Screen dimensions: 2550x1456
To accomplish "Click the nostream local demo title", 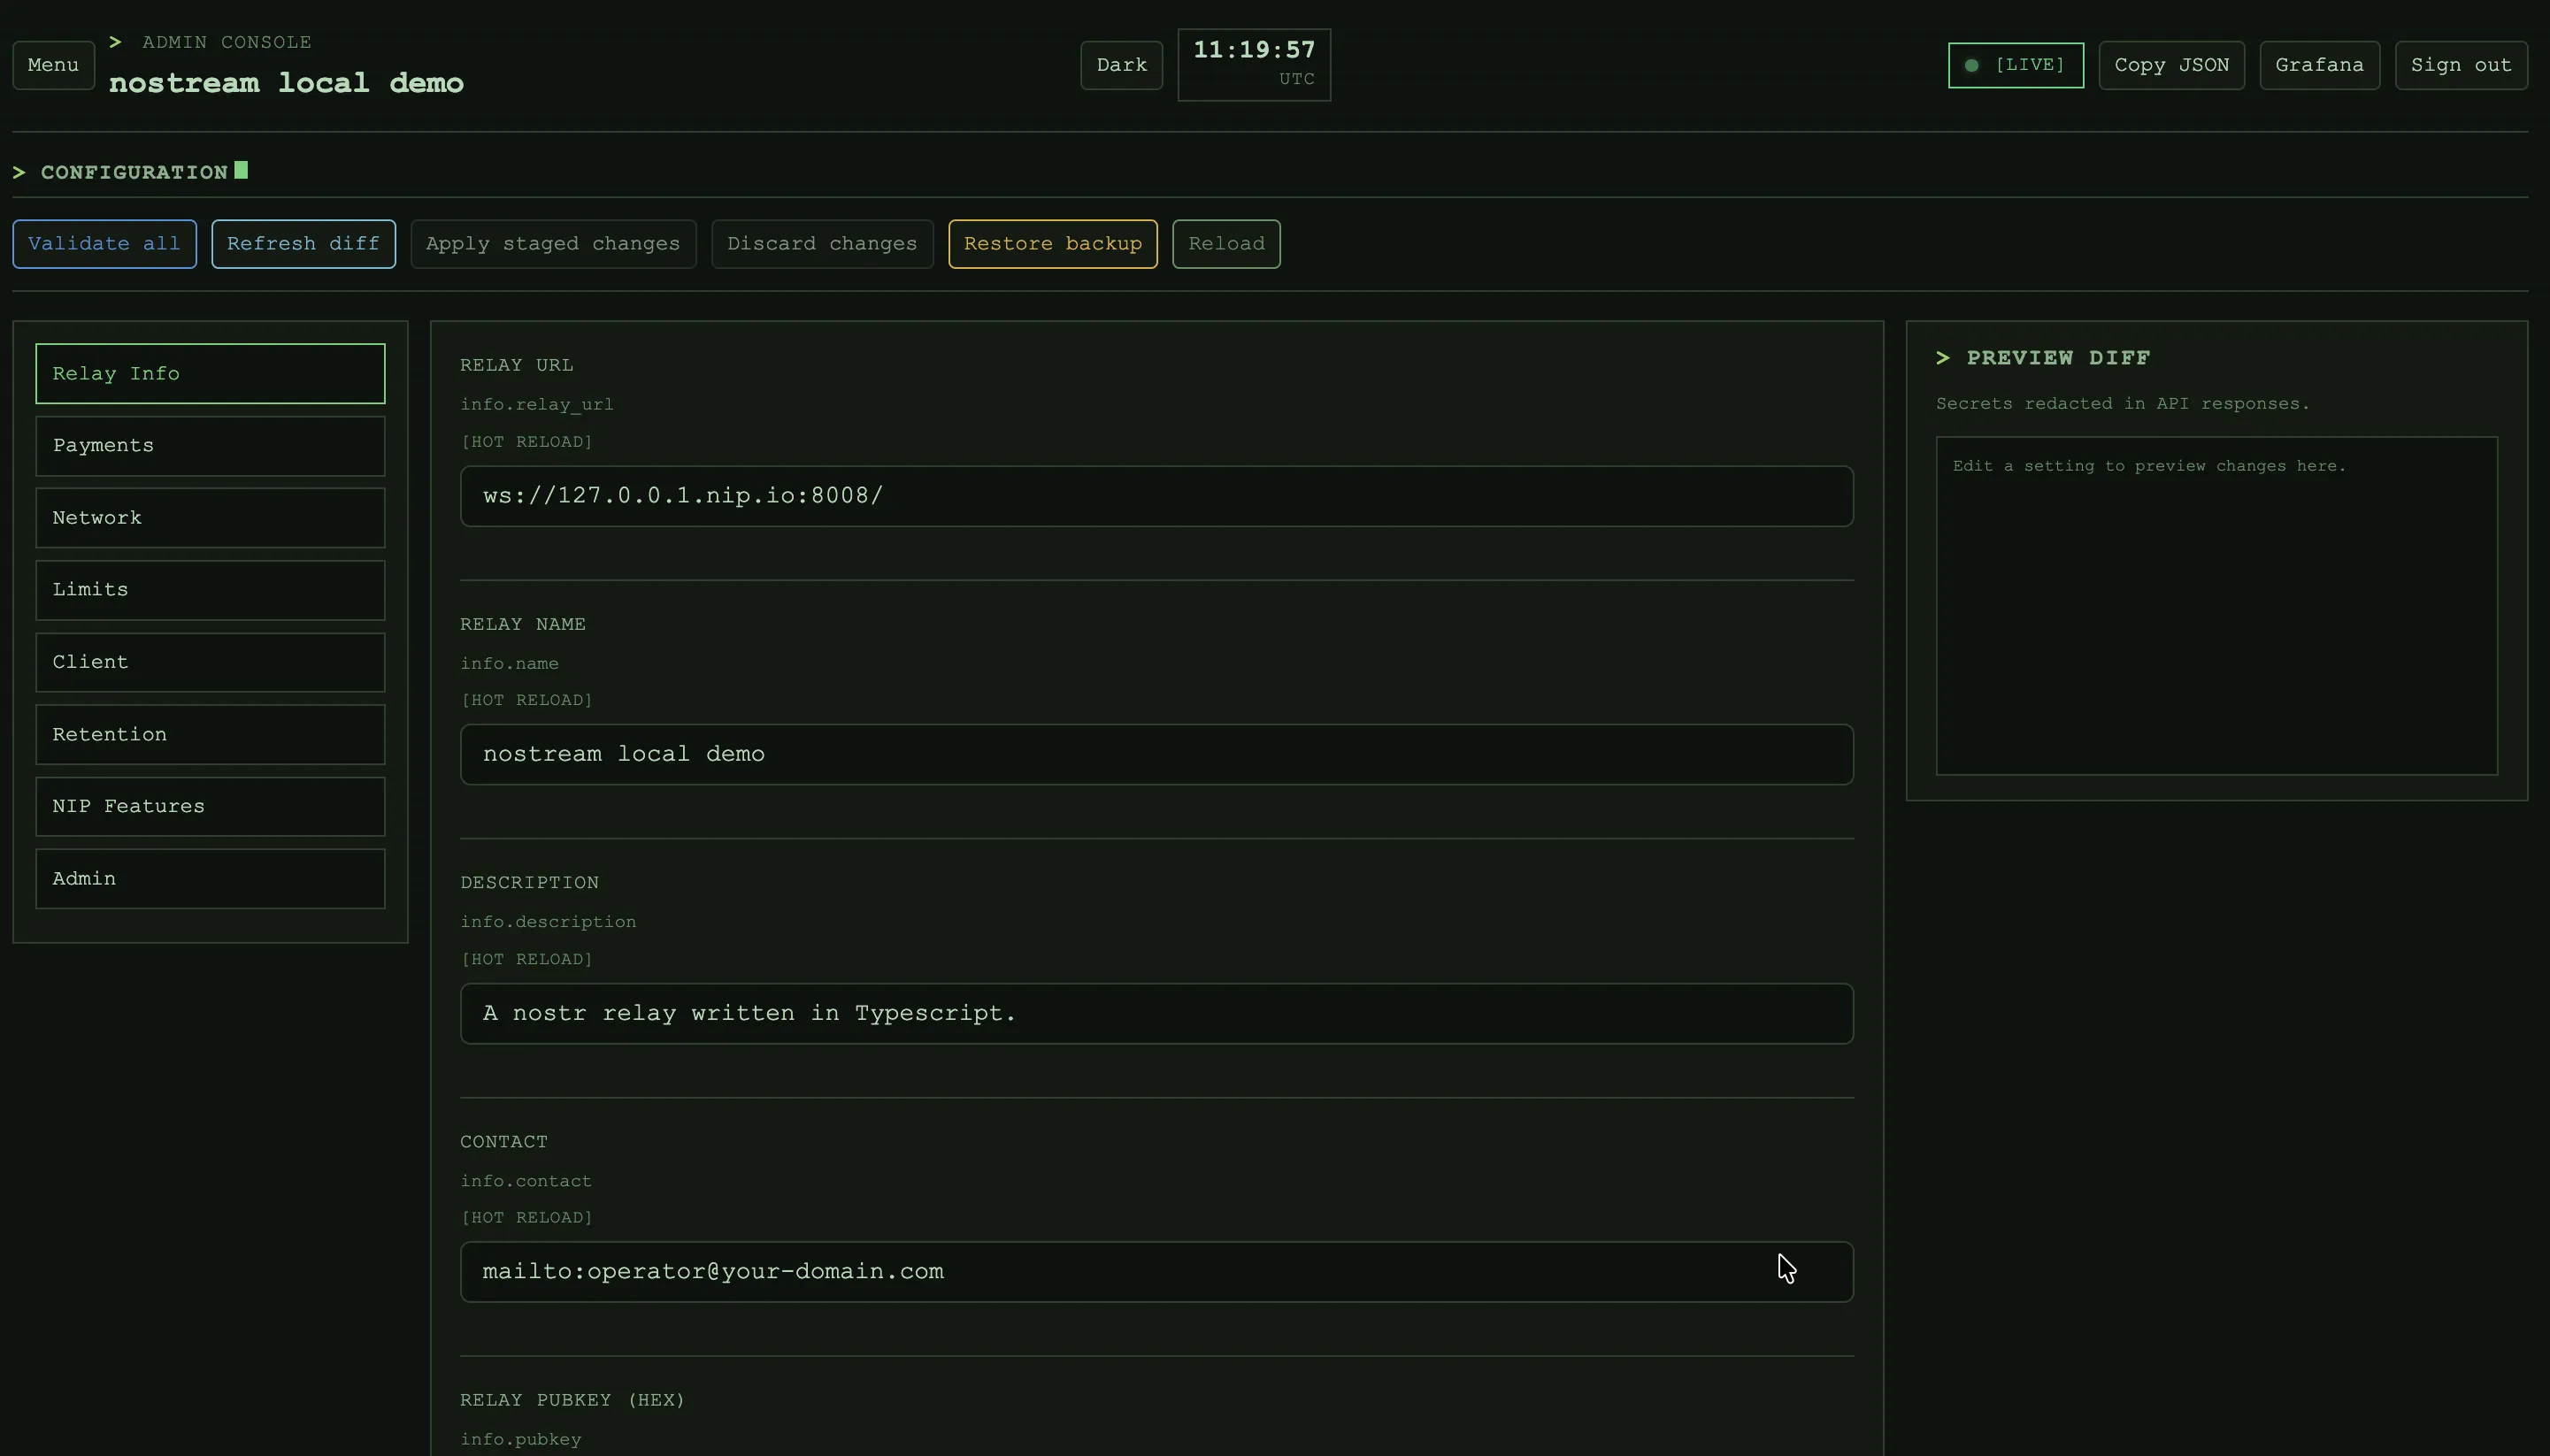I will [286, 83].
